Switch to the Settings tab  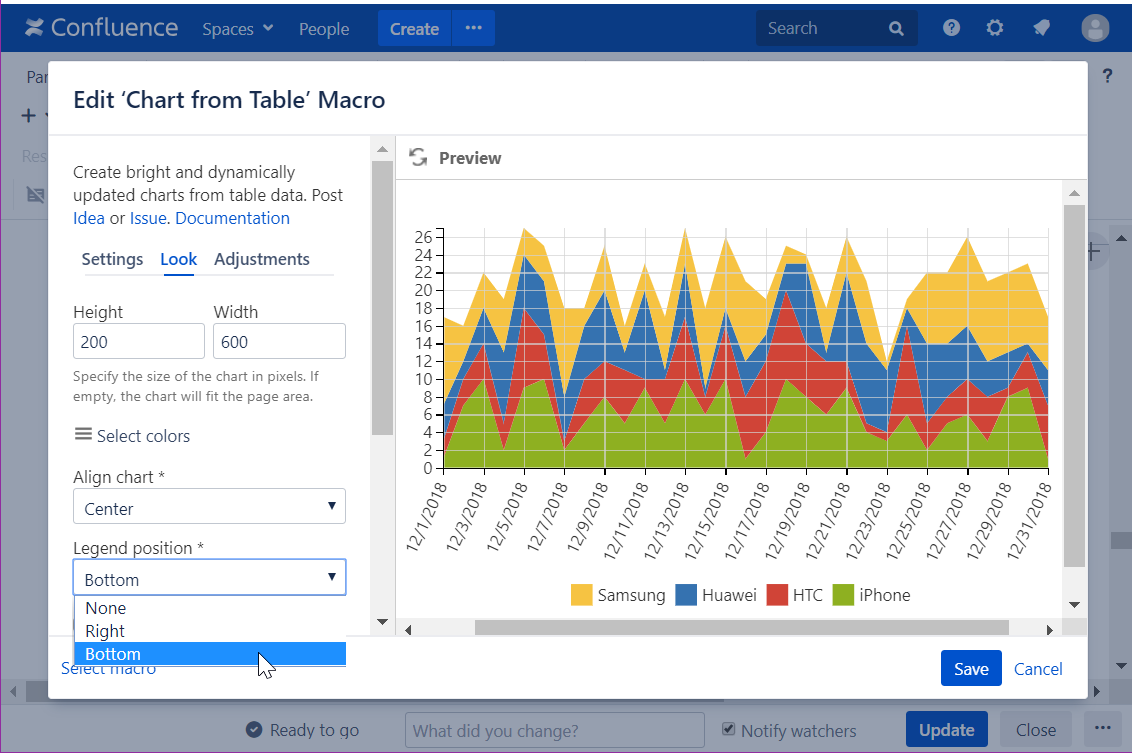pyautogui.click(x=112, y=259)
